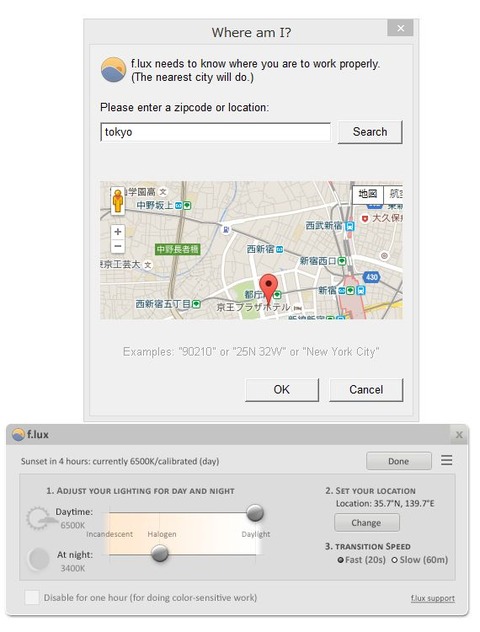Click the daytime sun icon beside Daytime

click(x=40, y=518)
